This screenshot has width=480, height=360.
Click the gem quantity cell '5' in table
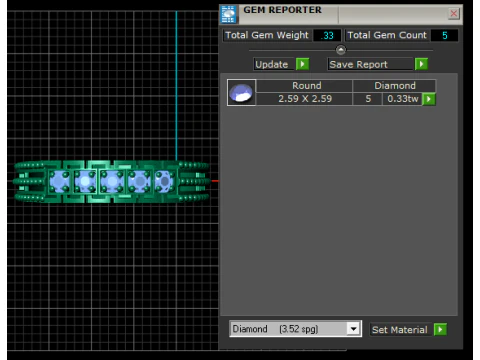tap(368, 99)
